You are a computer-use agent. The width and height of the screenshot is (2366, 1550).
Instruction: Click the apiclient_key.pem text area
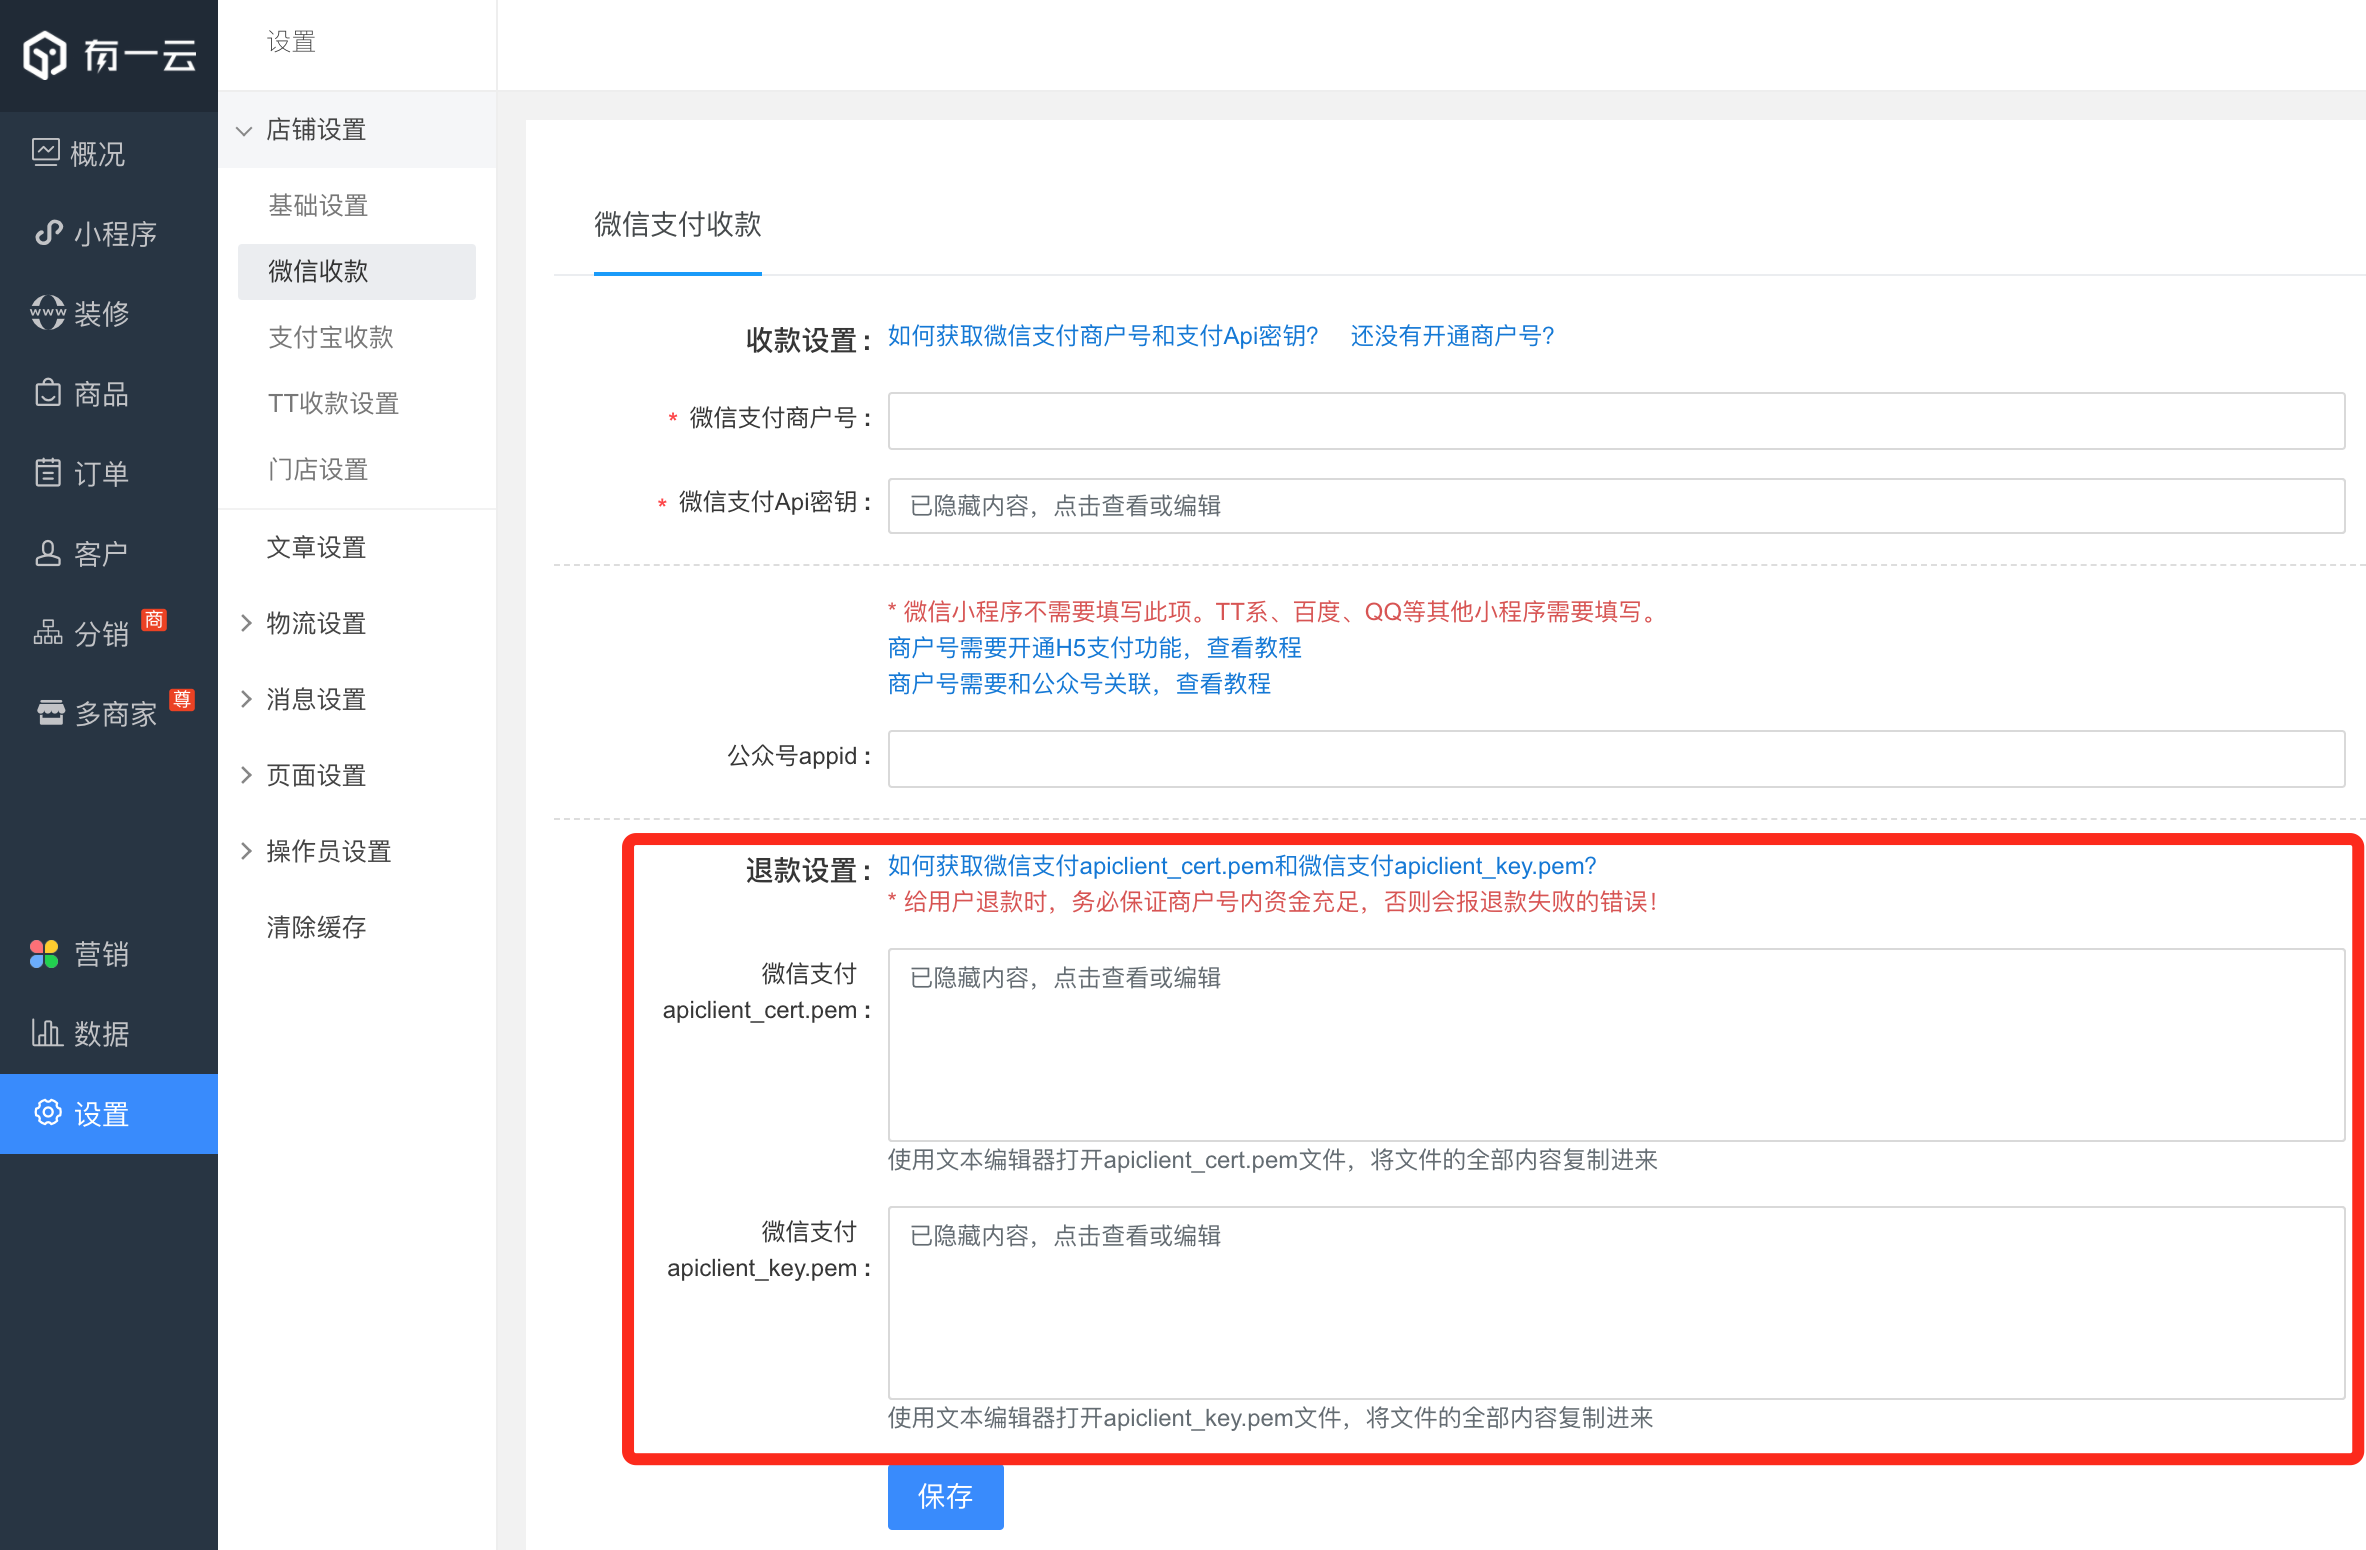click(x=1616, y=1303)
